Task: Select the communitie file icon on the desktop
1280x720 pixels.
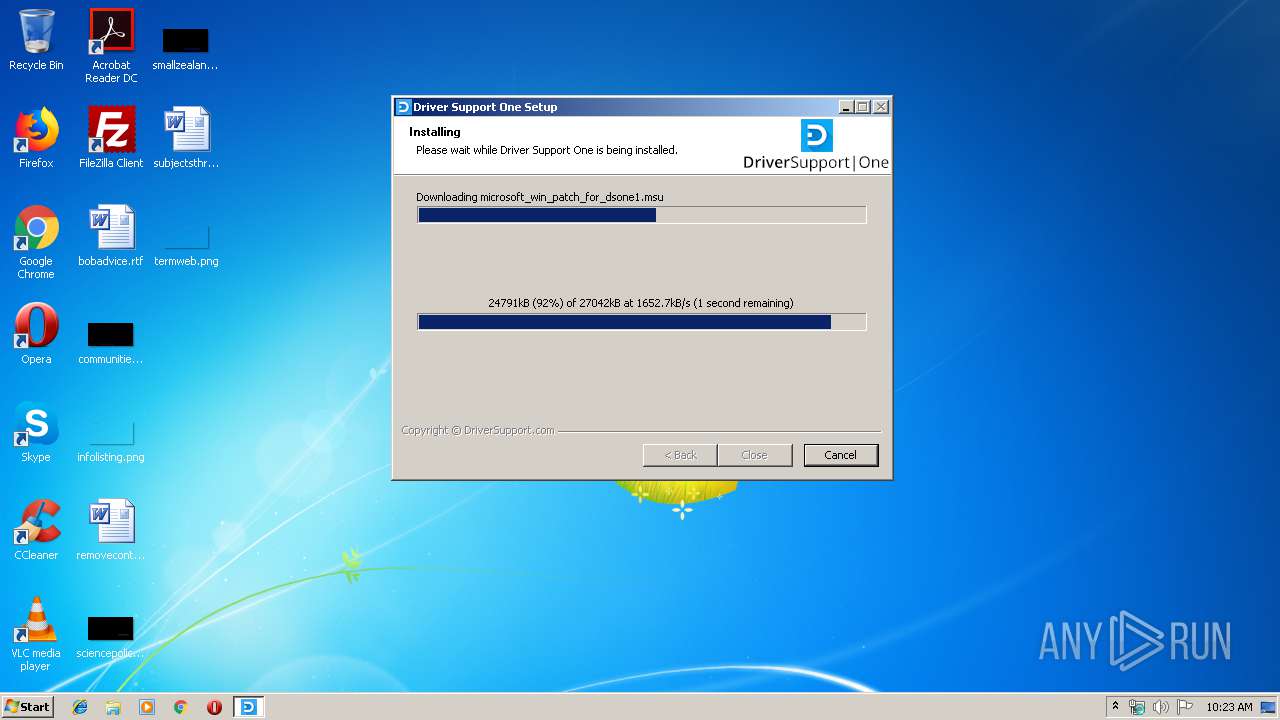Action: coord(111,343)
